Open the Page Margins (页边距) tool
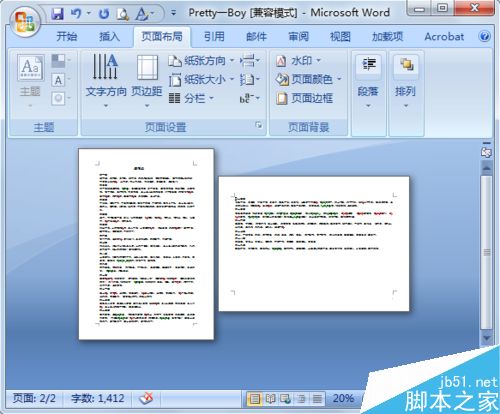Viewport: 500px width, 414px height. [x=147, y=81]
